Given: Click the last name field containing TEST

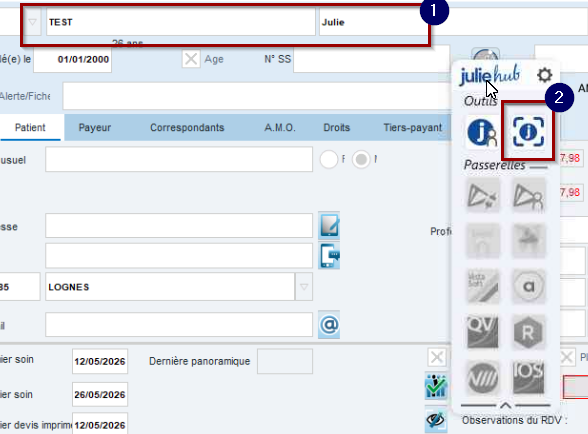Looking at the screenshot, I should pos(181,22).
